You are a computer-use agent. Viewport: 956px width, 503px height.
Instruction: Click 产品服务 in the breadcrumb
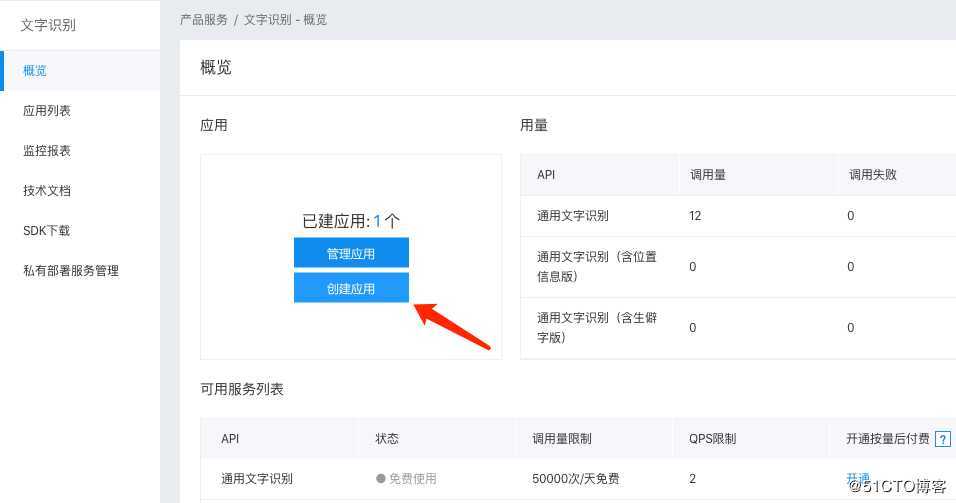204,20
